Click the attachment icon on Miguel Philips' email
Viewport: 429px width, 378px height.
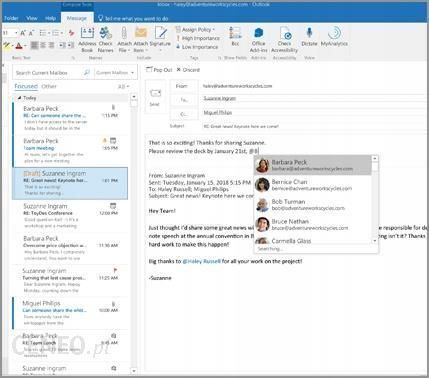point(113,304)
